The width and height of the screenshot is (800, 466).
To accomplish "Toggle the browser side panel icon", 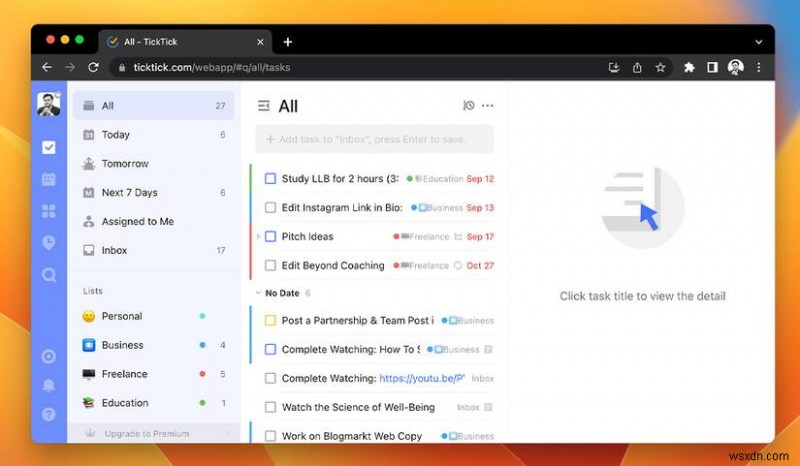I will (x=712, y=67).
